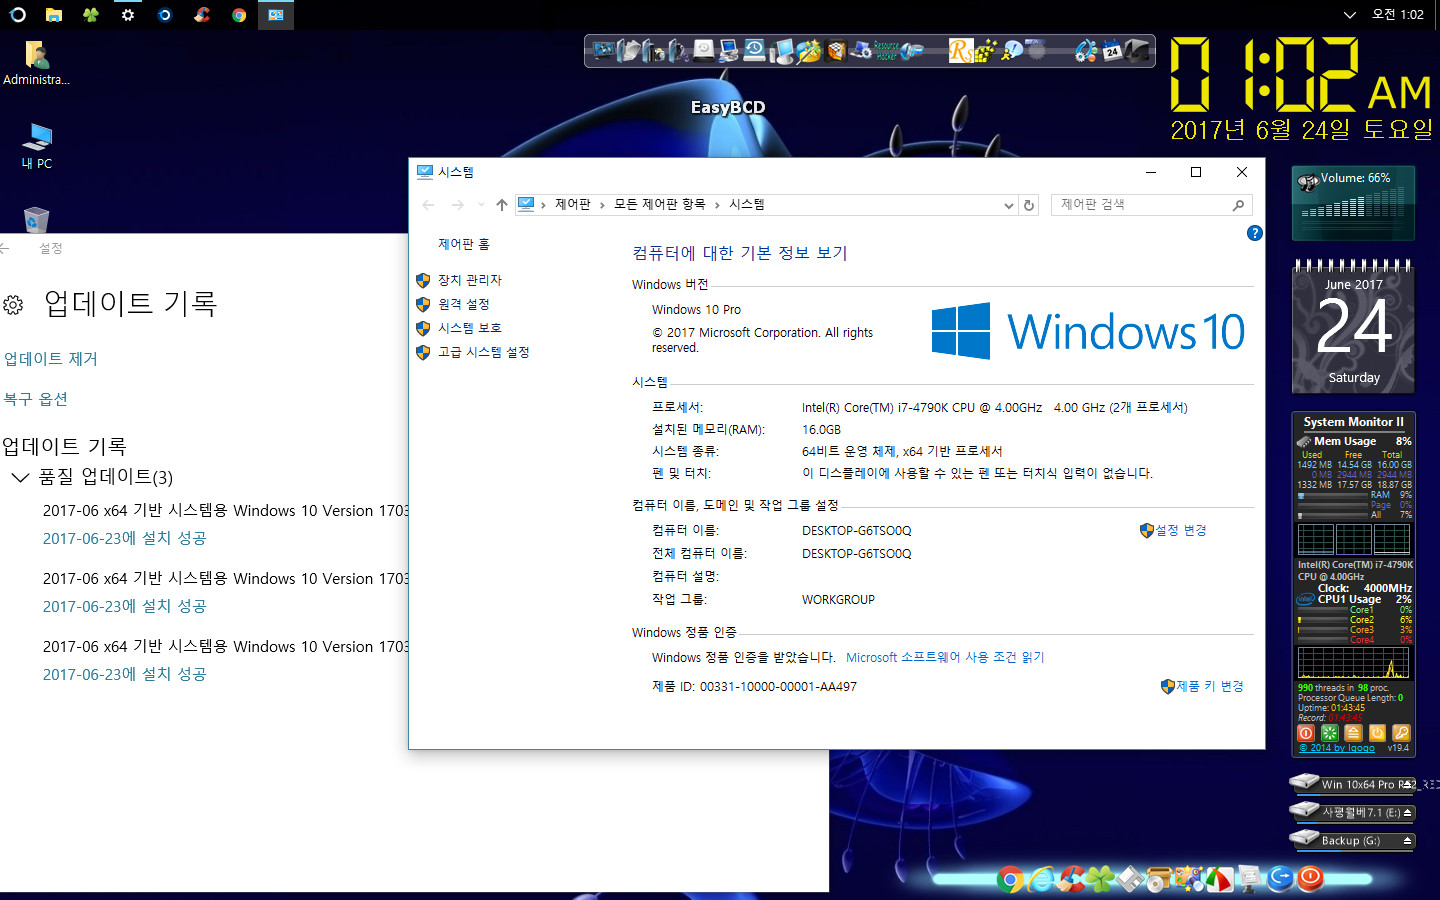Viewport: 1440px width, 900px height.
Task: Open the address bar history dropdown
Action: click(x=1008, y=205)
